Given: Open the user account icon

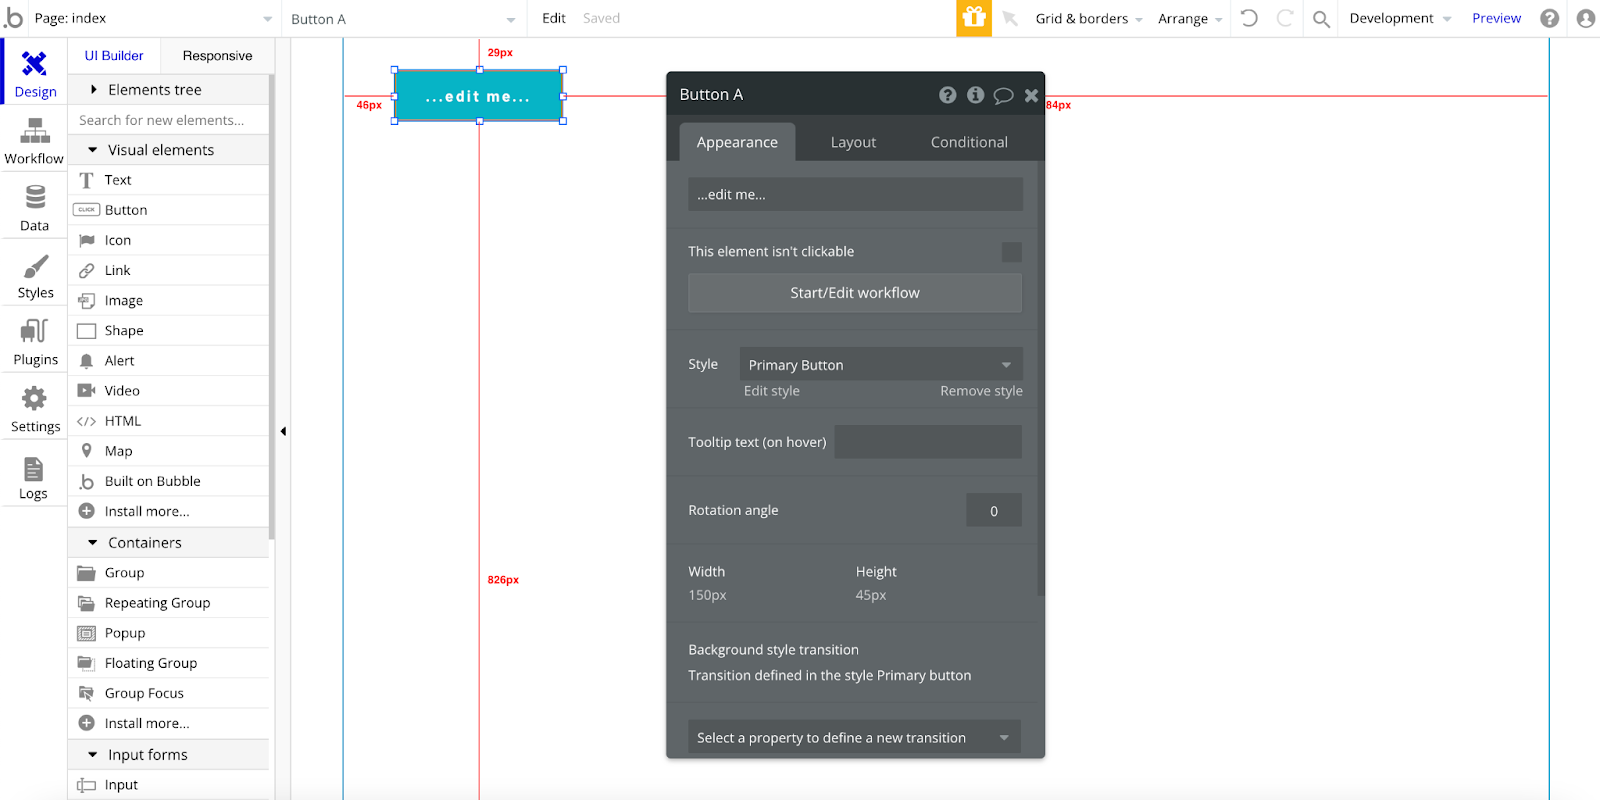Looking at the screenshot, I should 1585,18.
